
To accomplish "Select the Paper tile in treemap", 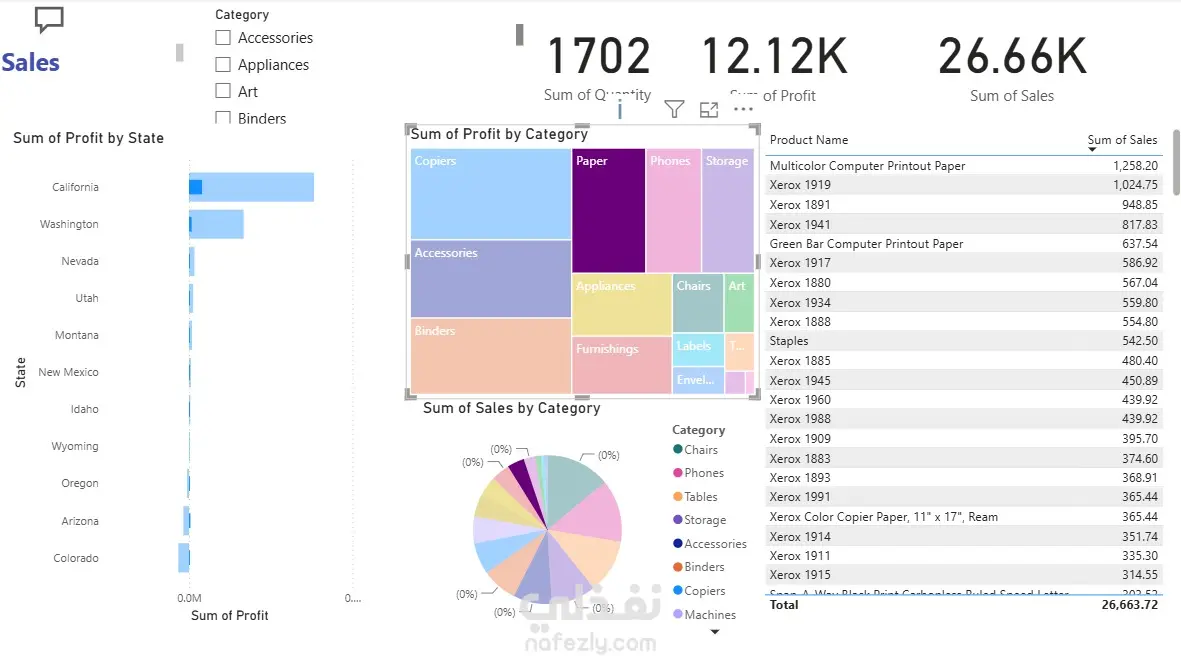I will click(609, 211).
